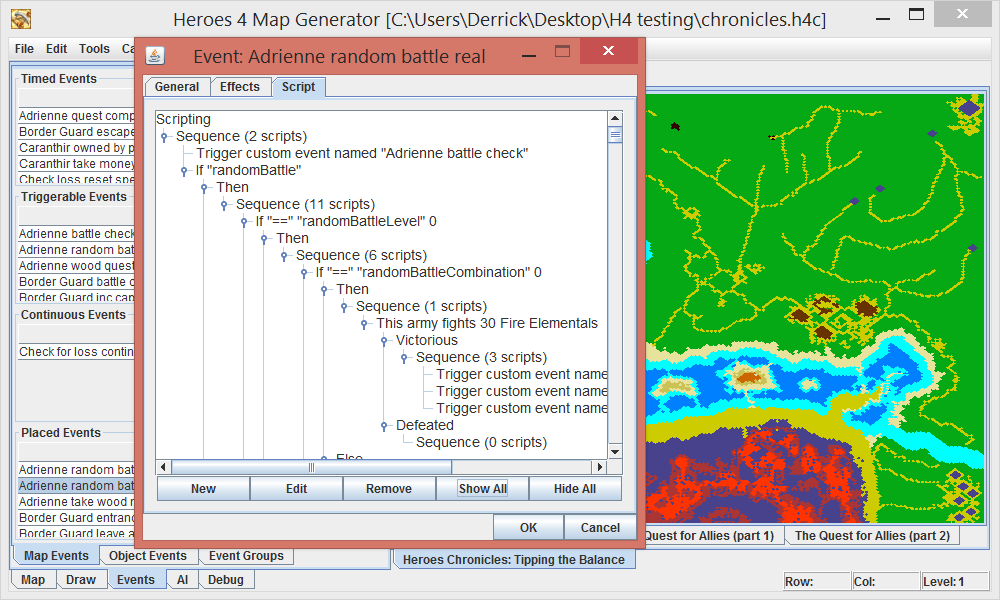Select 'Check for loss contin' continuous event
Viewport: 1000px width, 600px height.
point(77,352)
